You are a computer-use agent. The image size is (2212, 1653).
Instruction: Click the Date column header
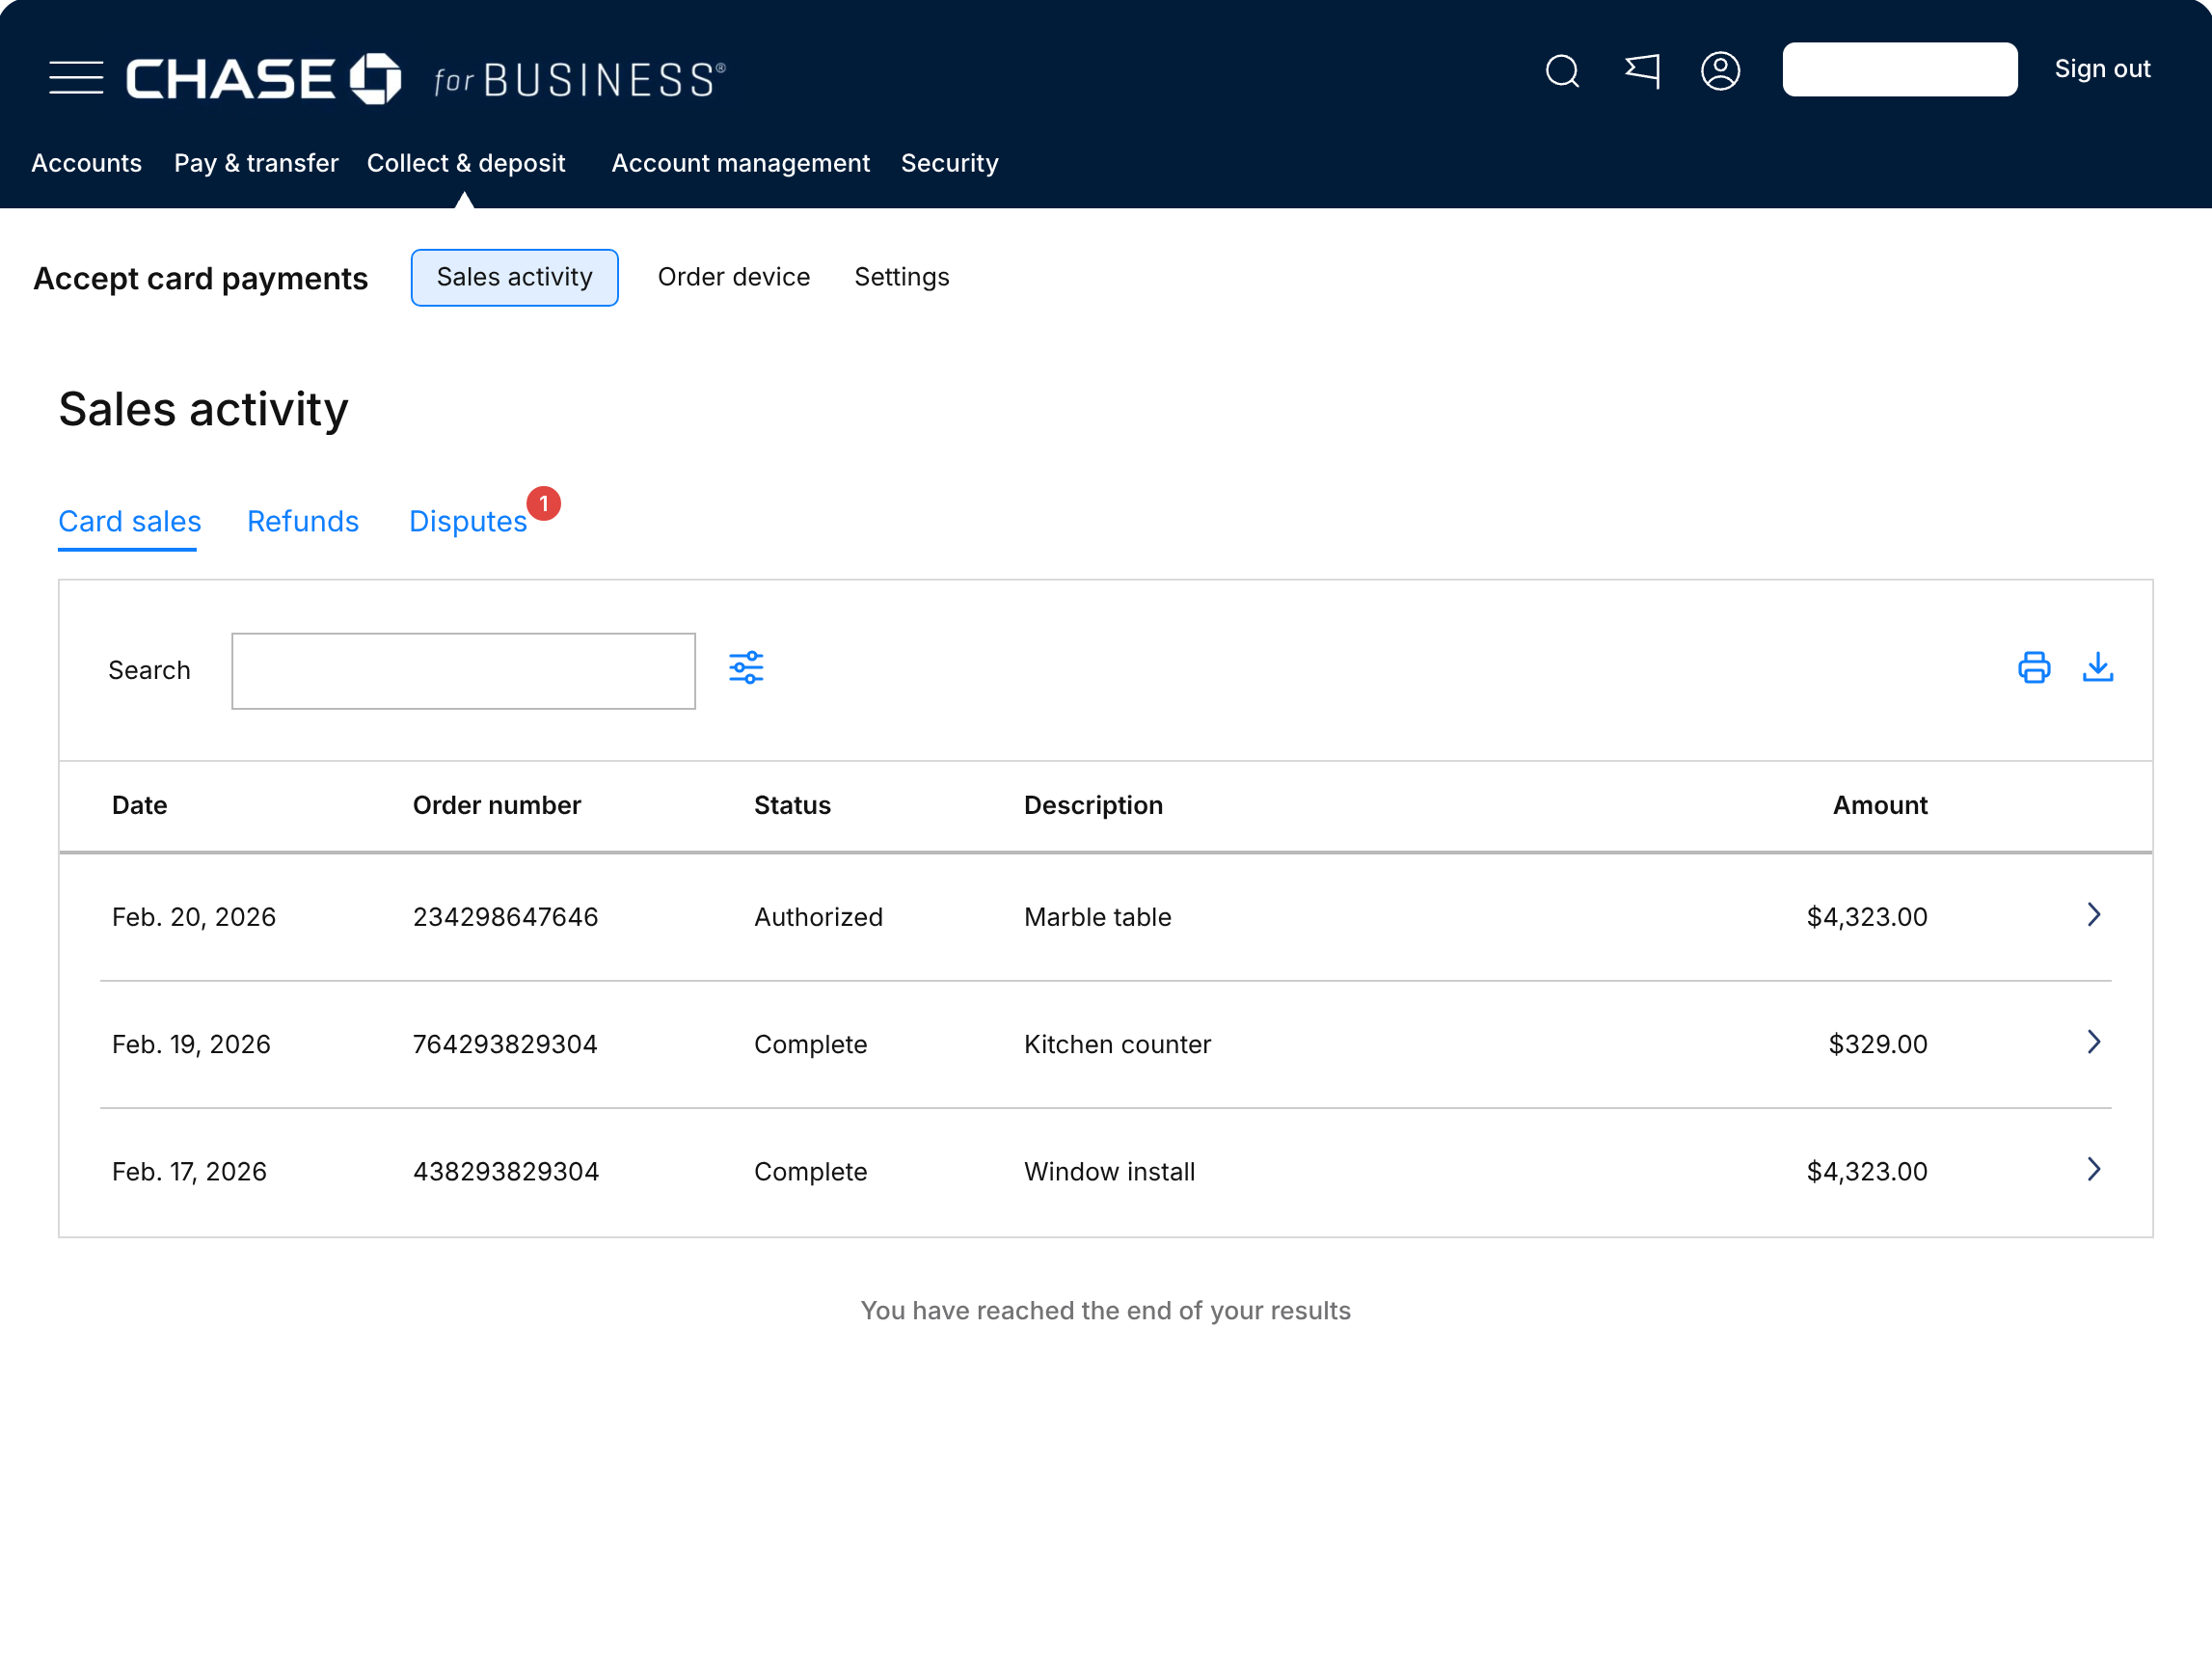[140, 805]
